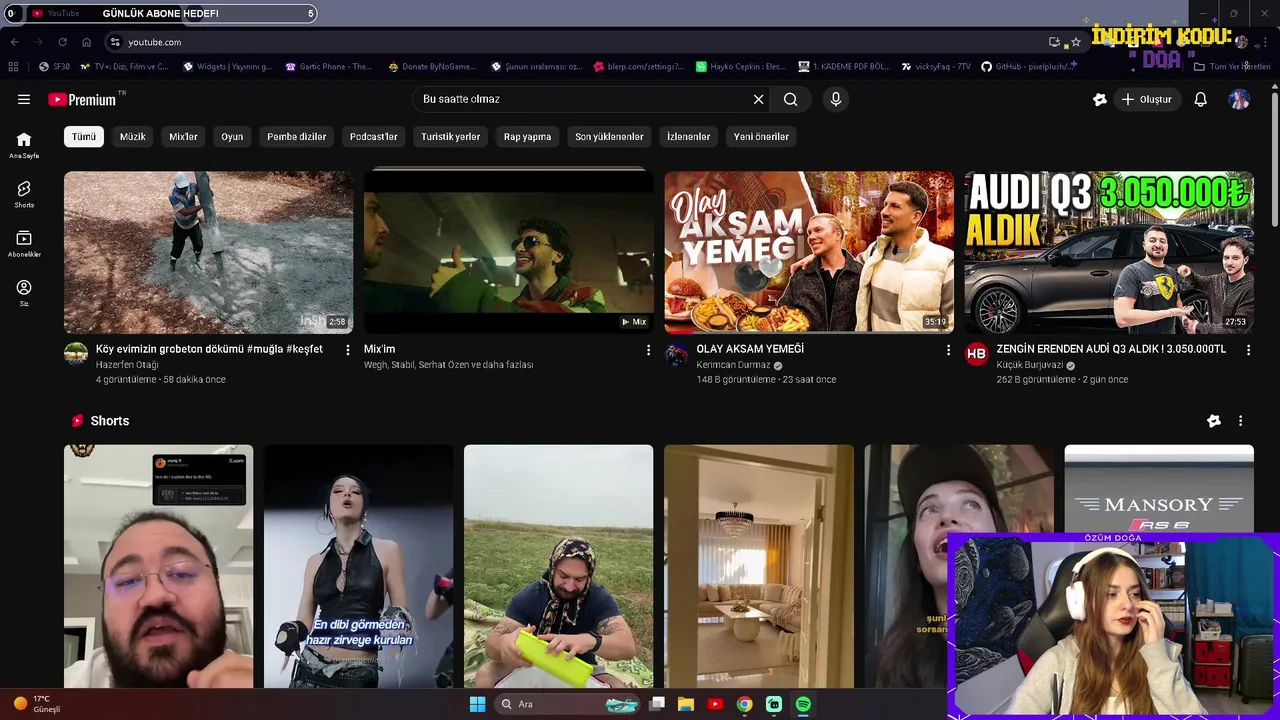Open options for ZENGİN ERENDEN AUDİ video
This screenshot has width=1280, height=720.
point(1248,350)
